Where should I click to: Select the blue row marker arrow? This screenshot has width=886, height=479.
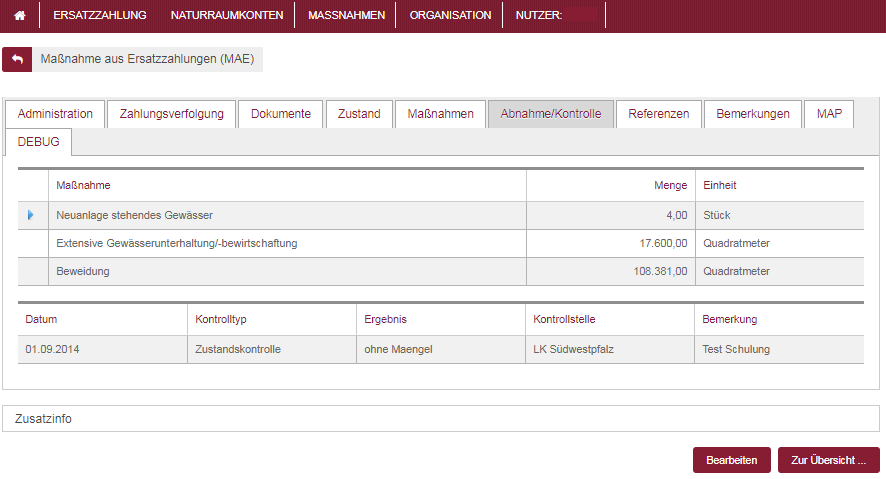[31, 215]
